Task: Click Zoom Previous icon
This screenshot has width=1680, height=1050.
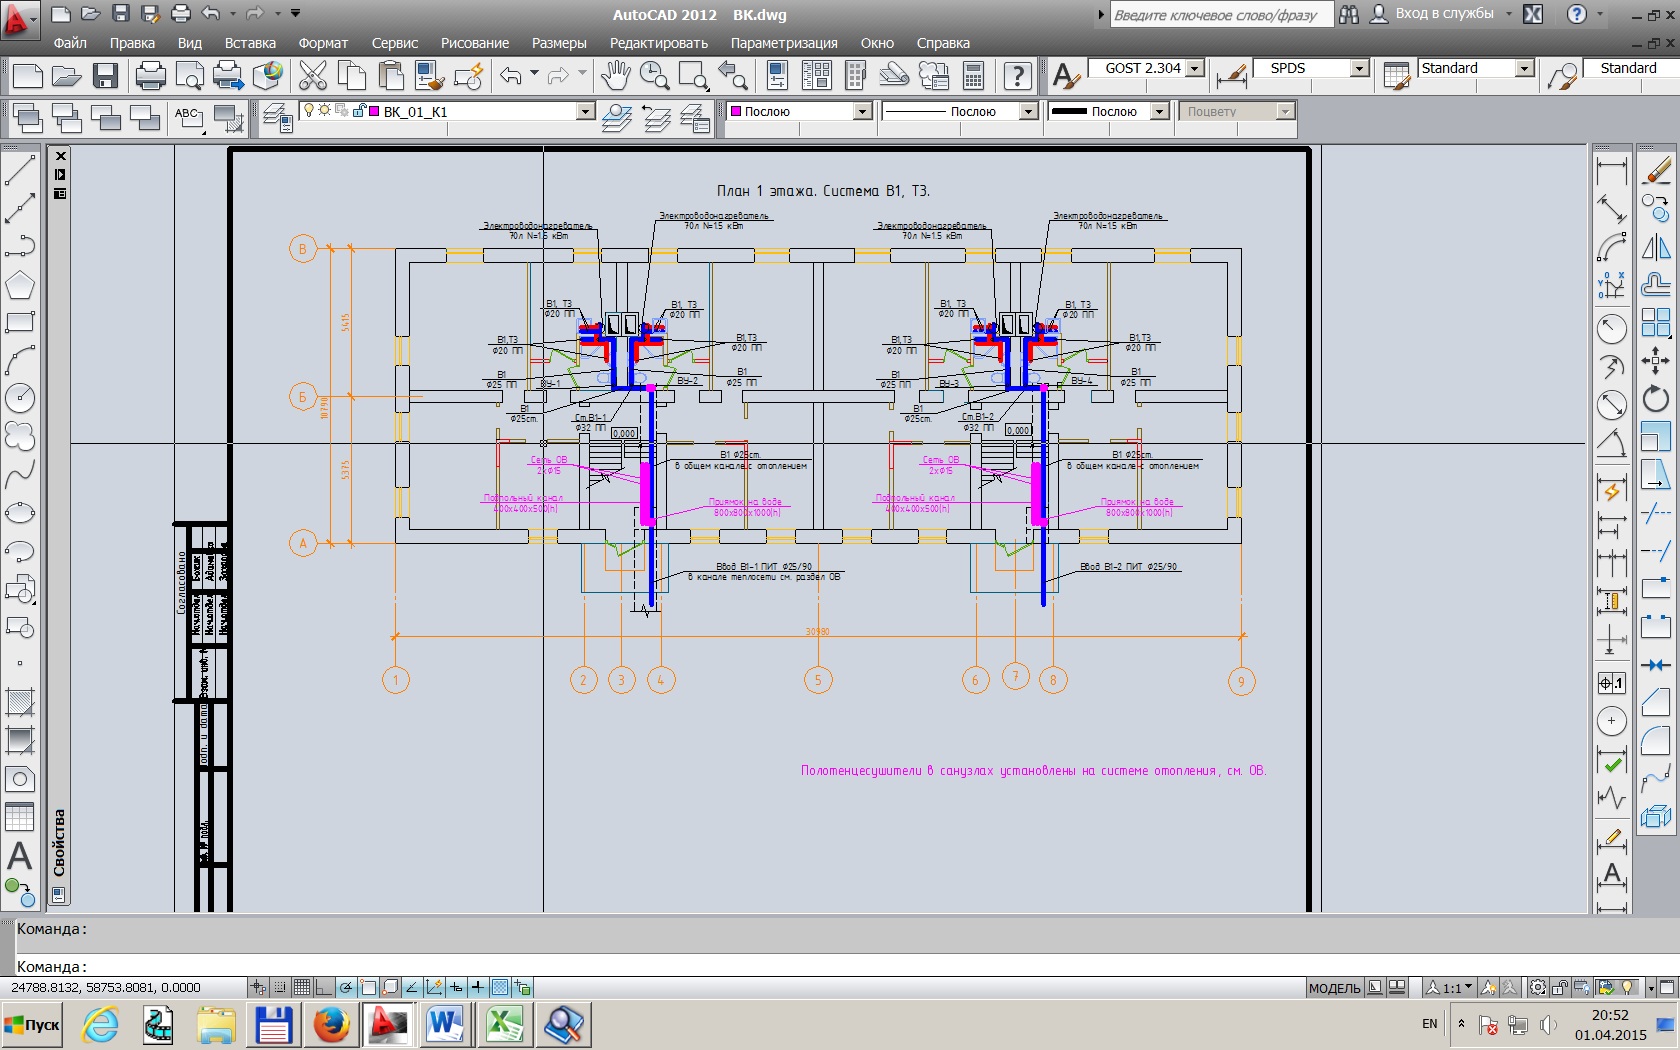Action: point(732,75)
